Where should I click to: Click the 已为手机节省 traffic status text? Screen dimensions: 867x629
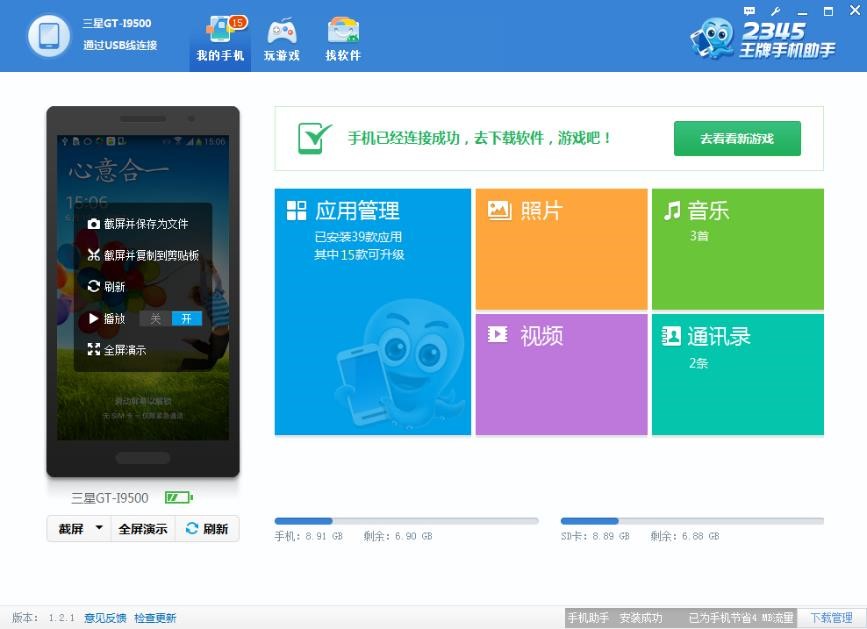click(x=741, y=618)
